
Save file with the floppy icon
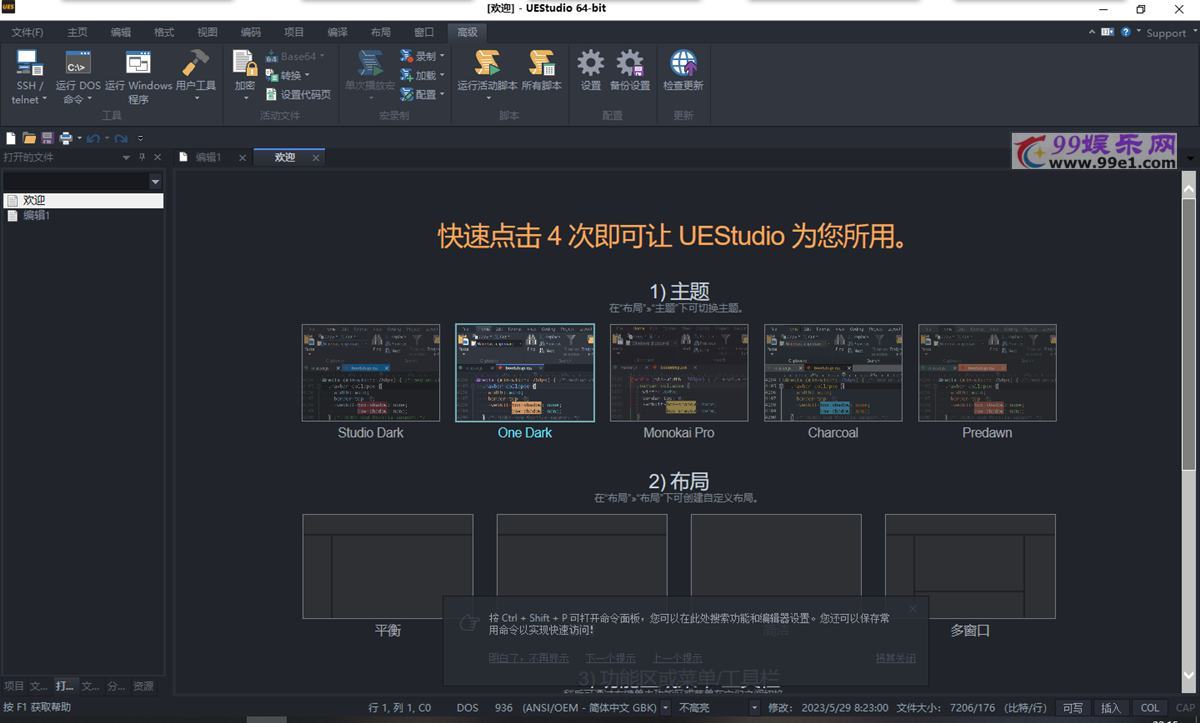click(x=46, y=138)
